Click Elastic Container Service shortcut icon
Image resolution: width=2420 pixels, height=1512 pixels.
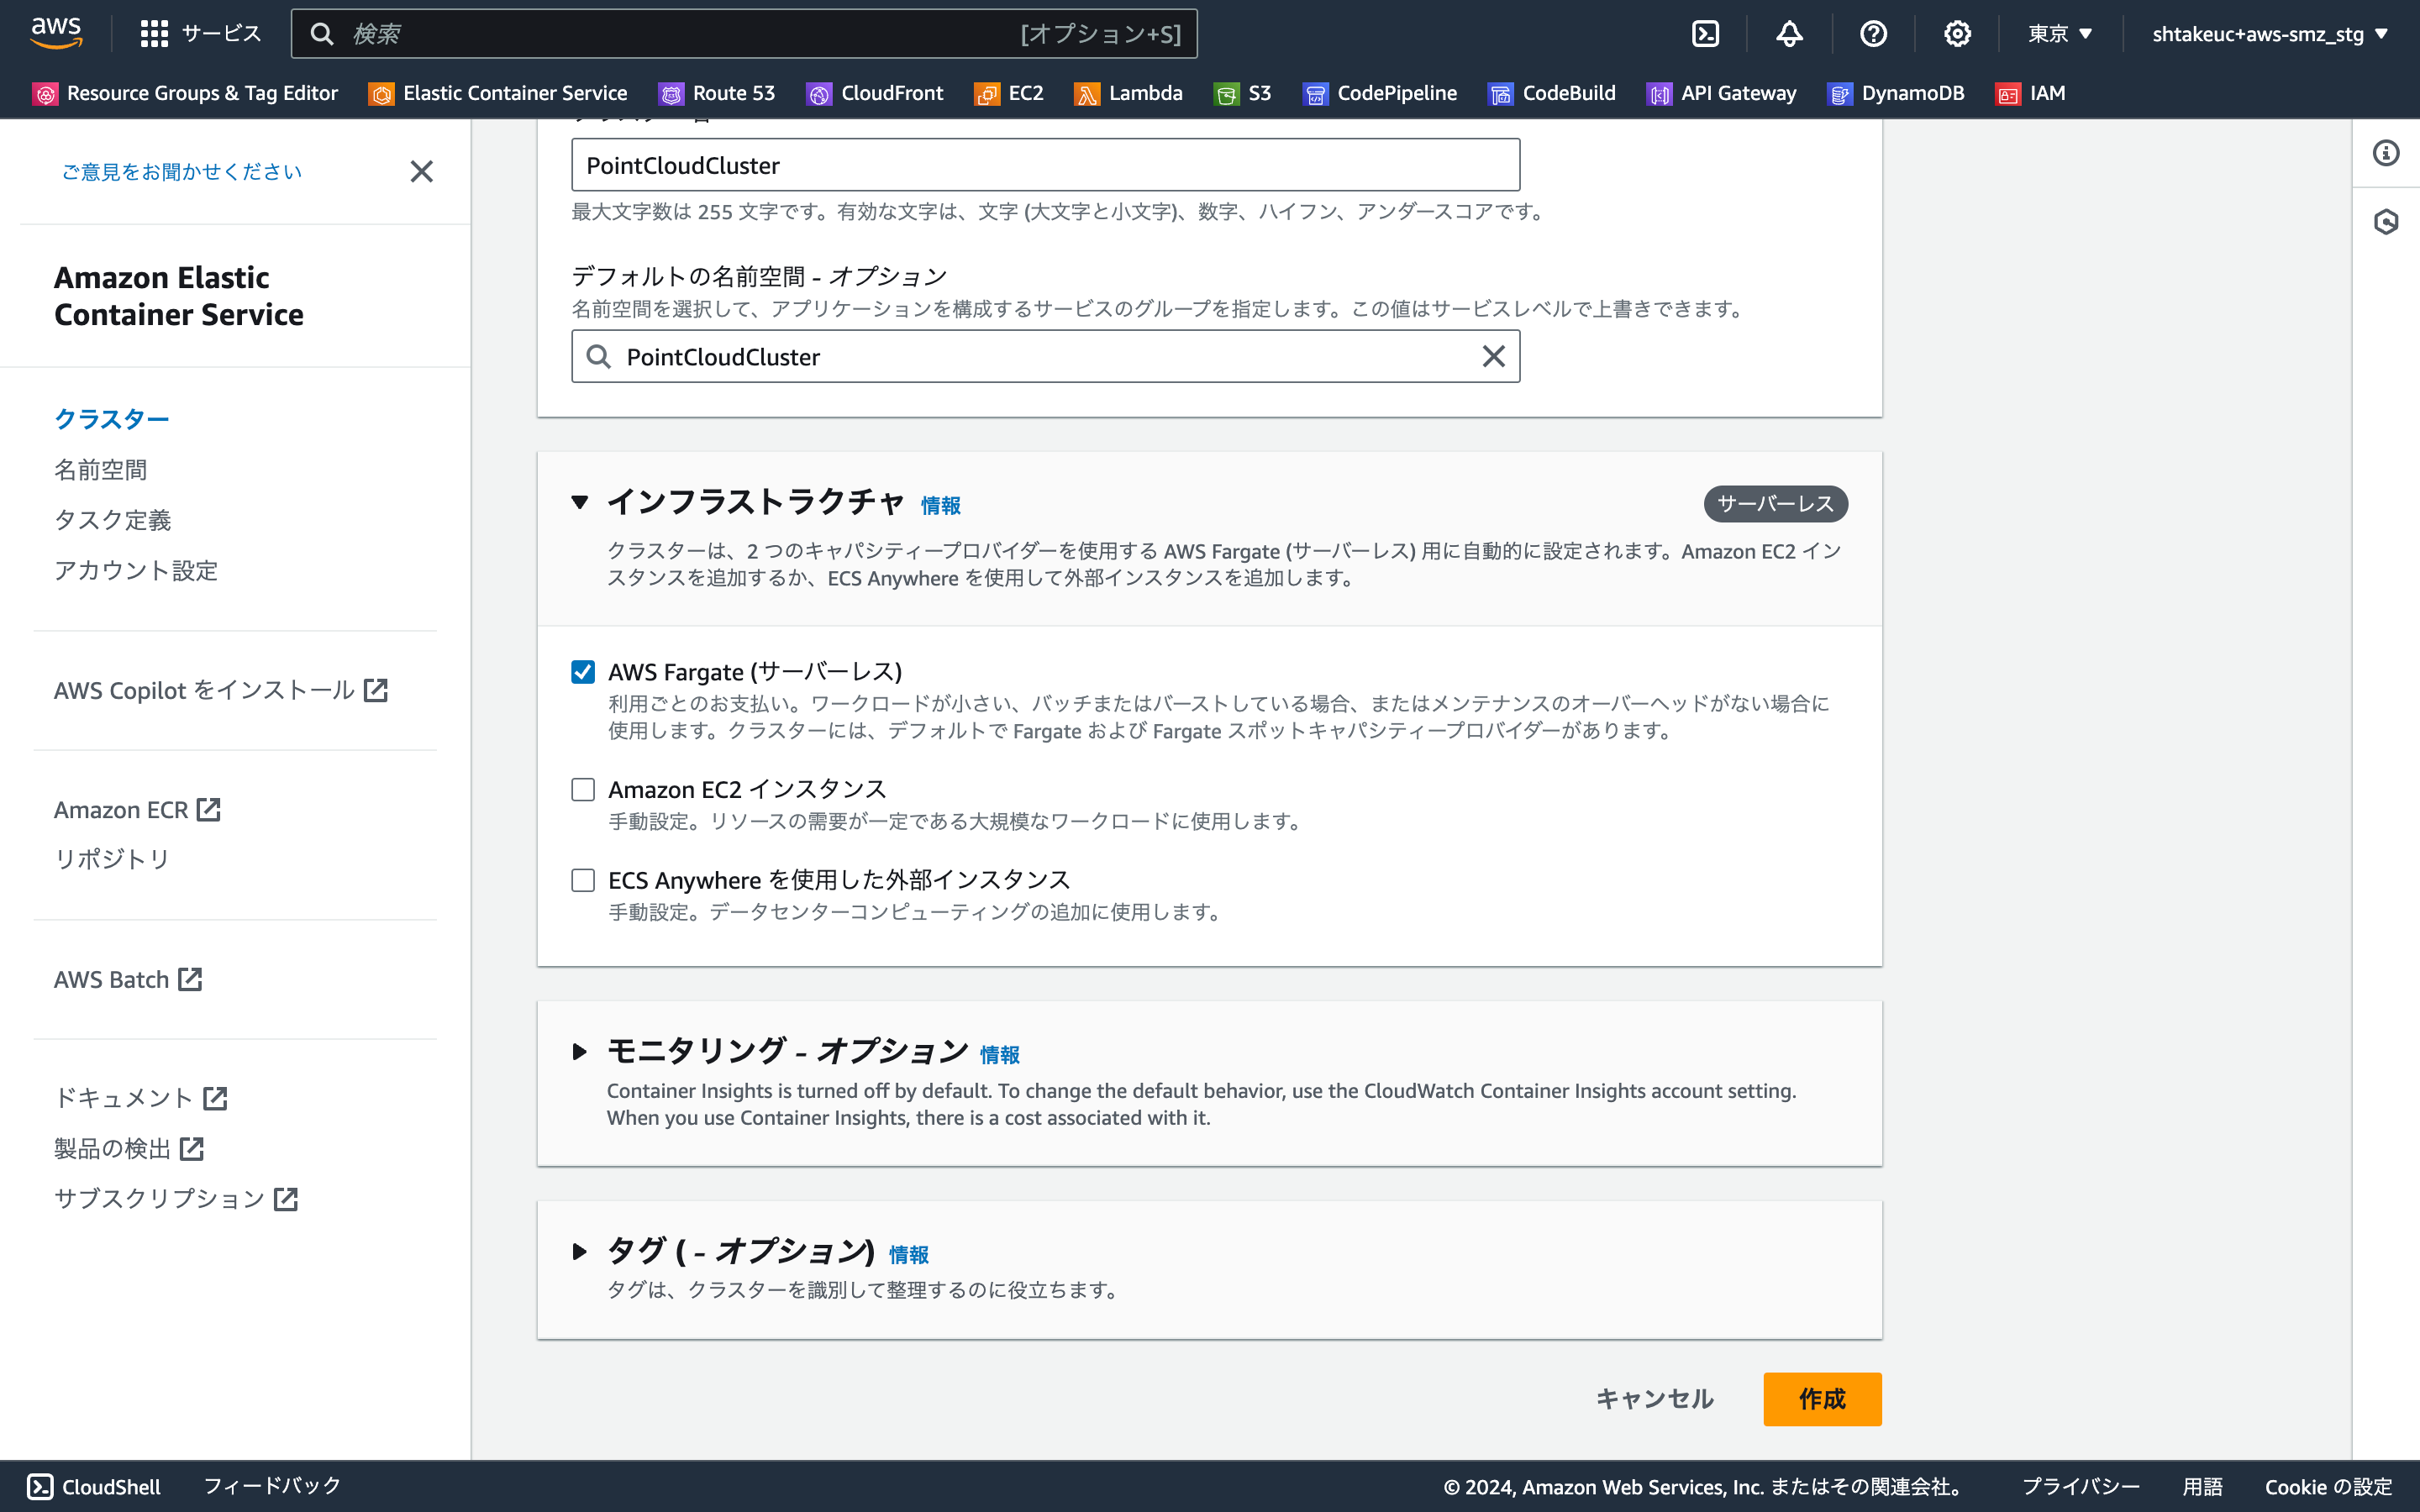[x=381, y=94]
